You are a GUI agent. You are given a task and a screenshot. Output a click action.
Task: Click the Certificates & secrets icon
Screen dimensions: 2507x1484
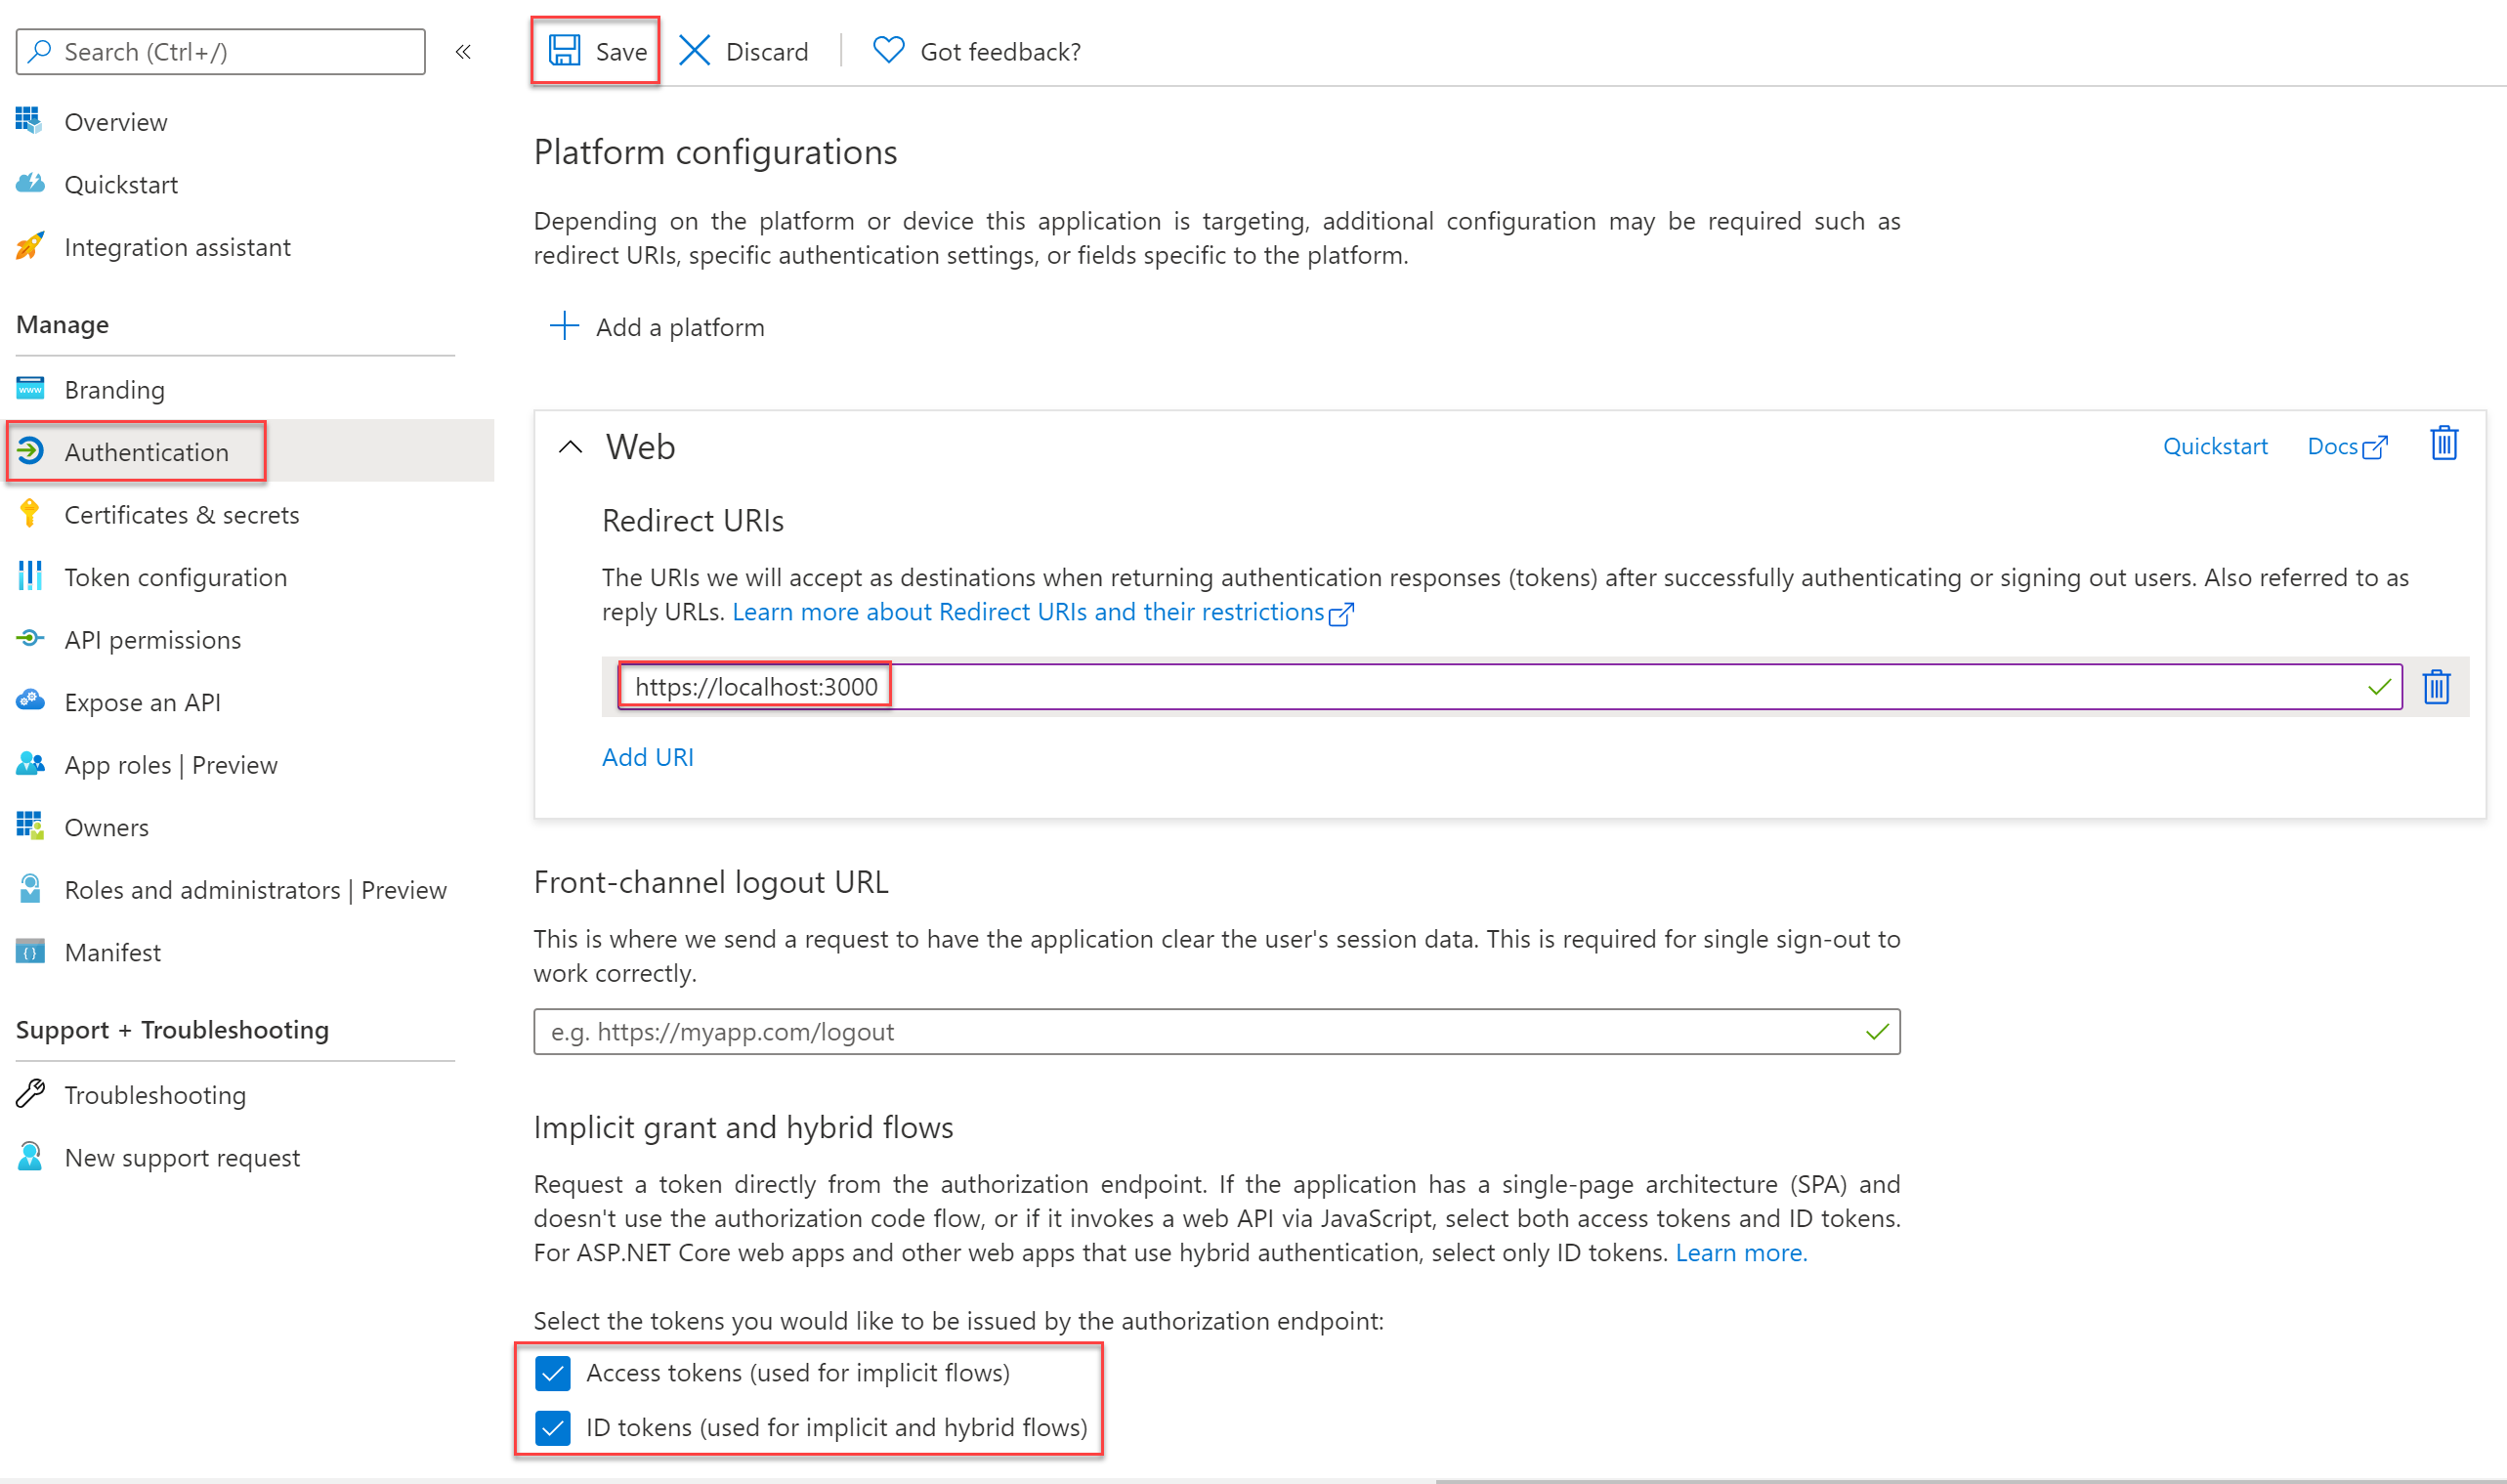(x=30, y=514)
